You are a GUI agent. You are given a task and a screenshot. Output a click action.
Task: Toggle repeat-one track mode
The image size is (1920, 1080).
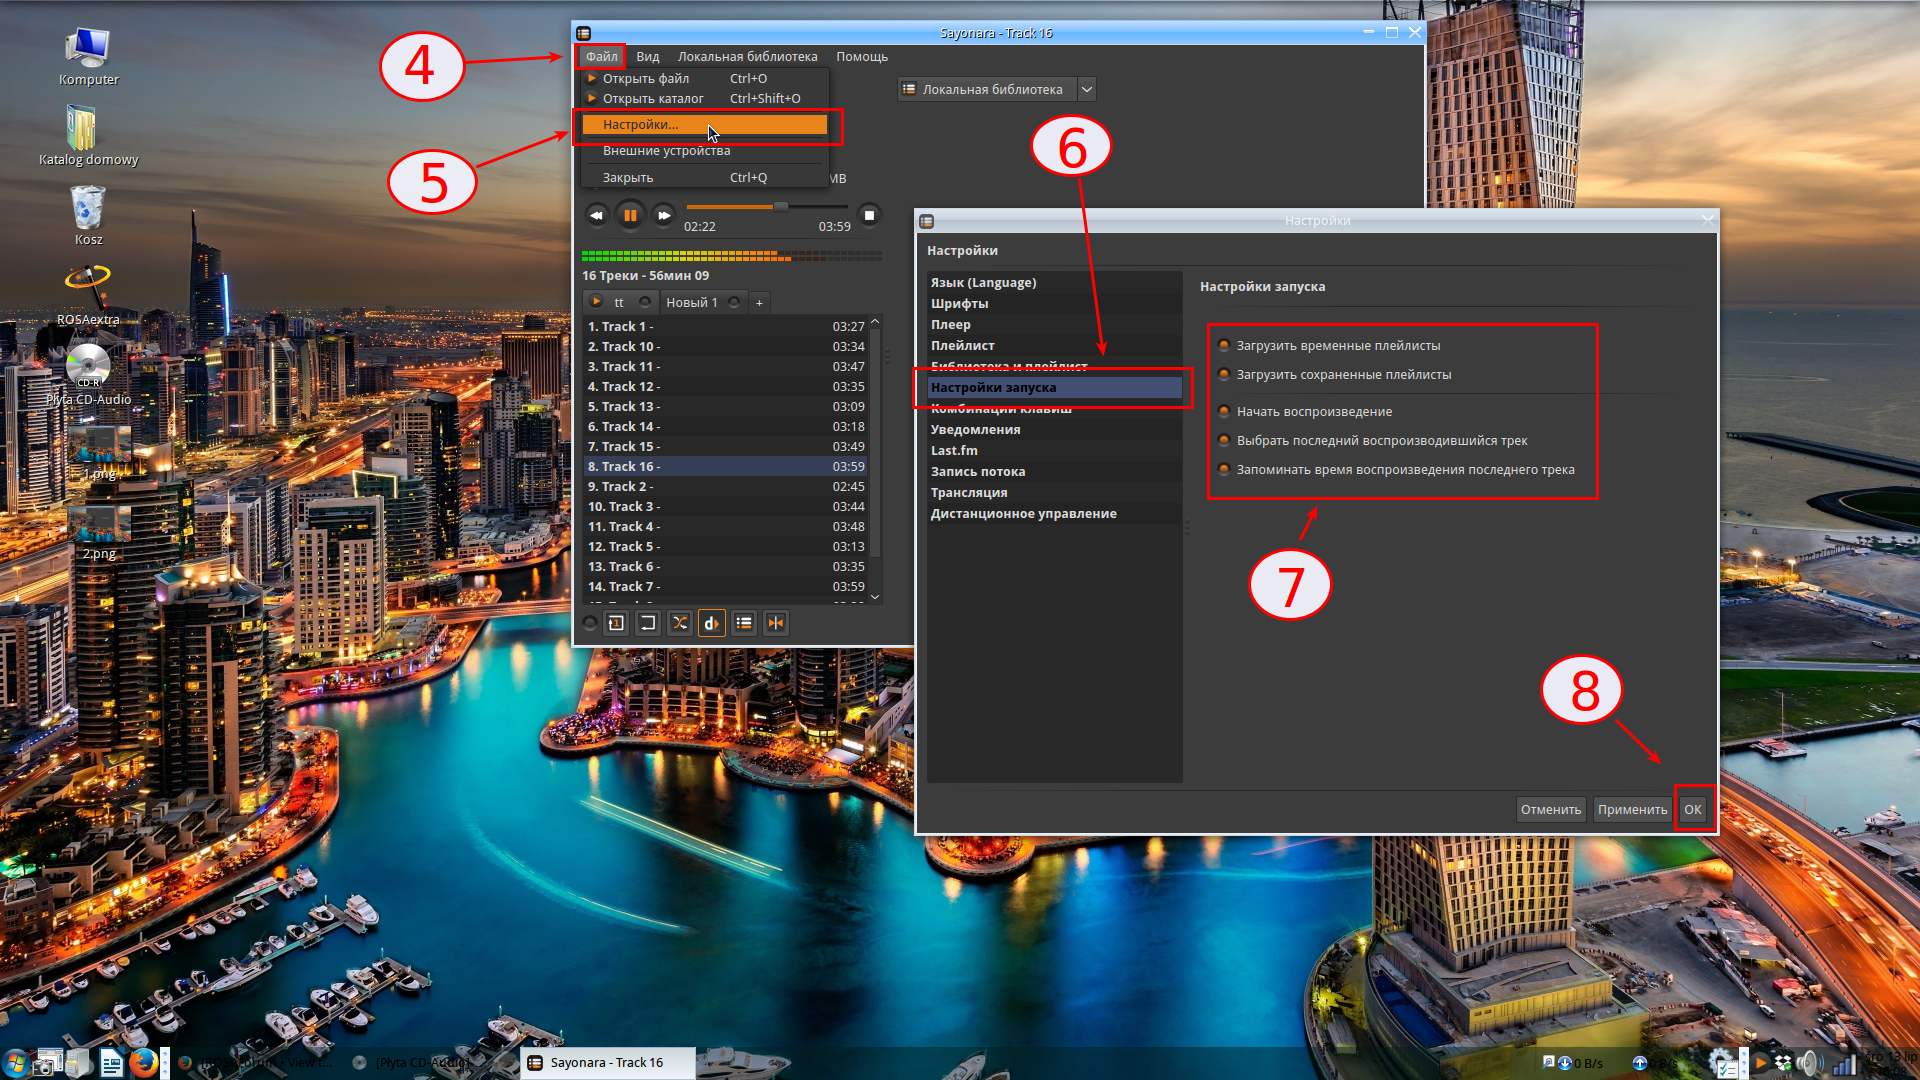point(616,623)
